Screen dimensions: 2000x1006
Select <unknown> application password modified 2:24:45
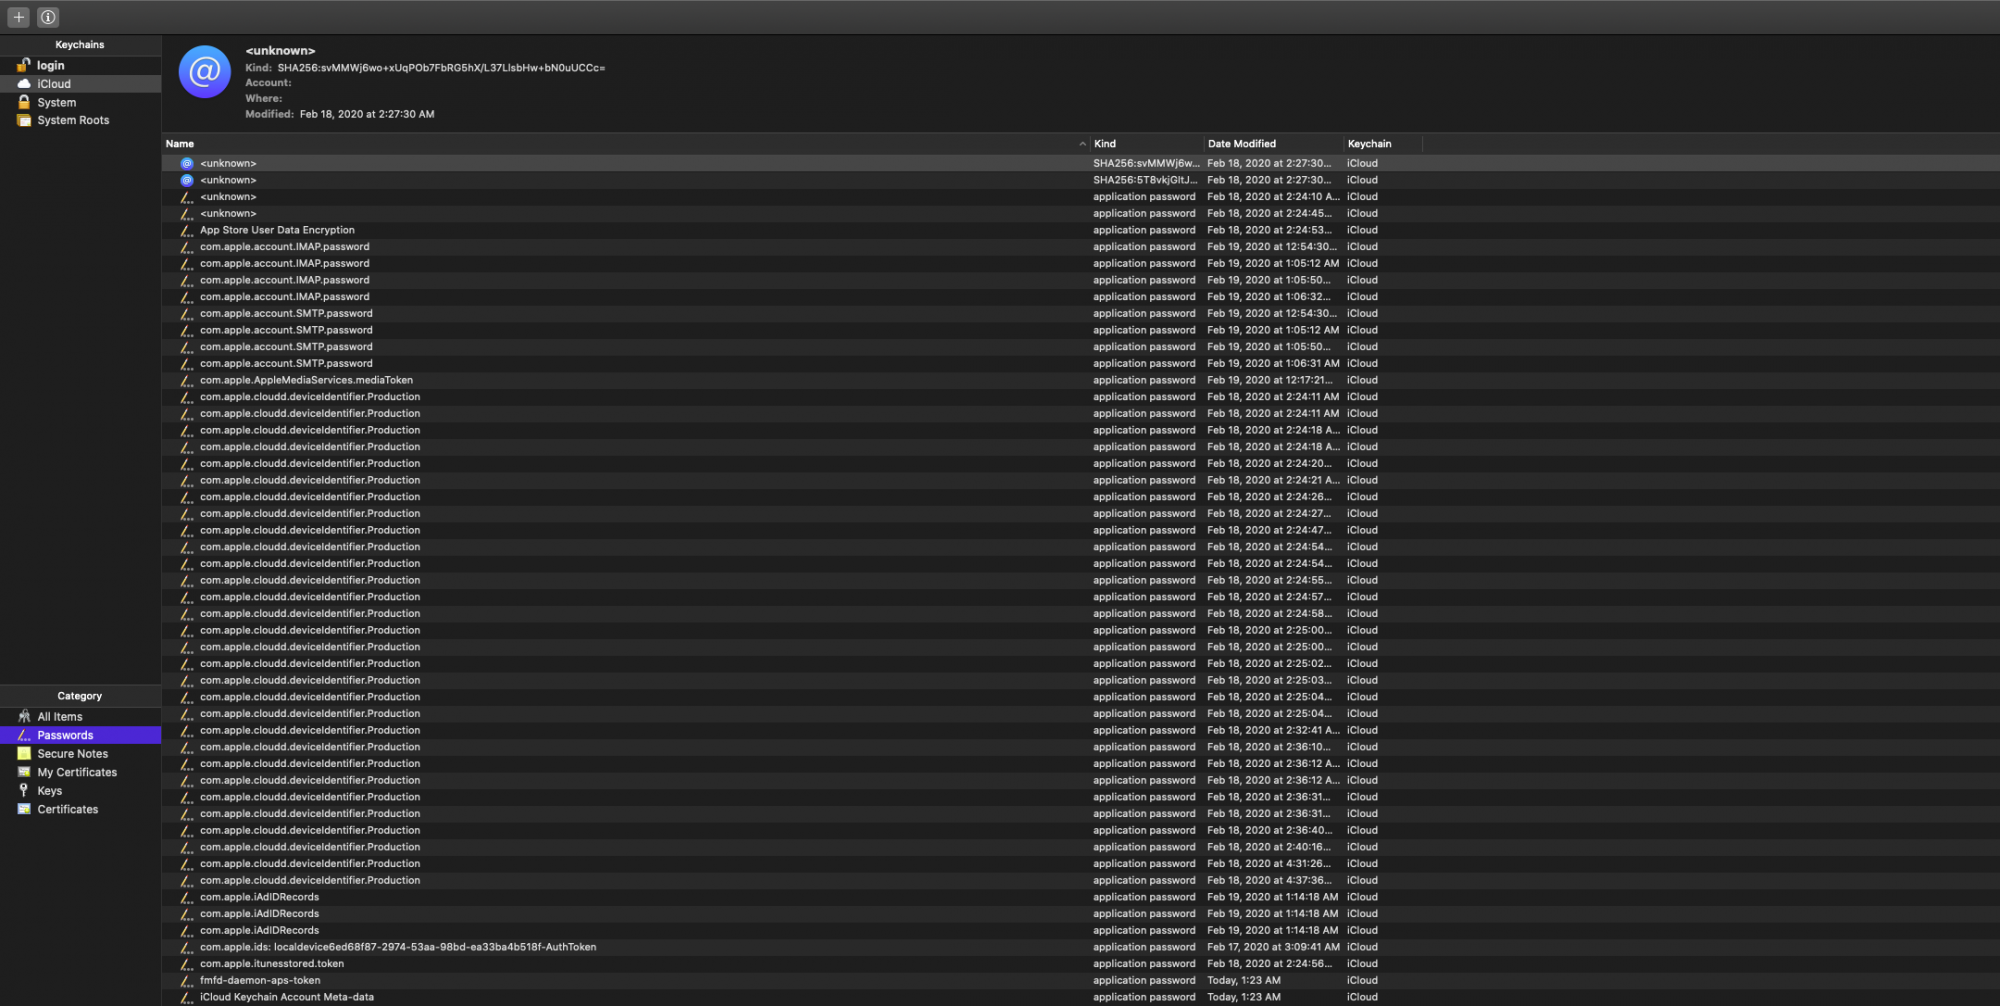1080,214
